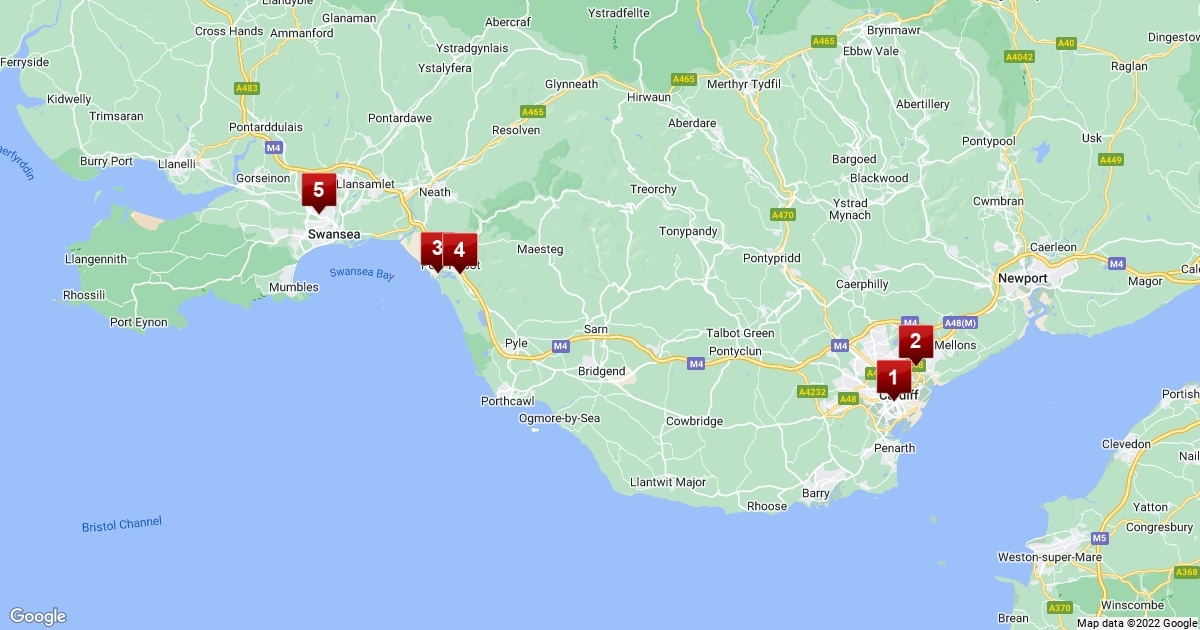The width and height of the screenshot is (1200, 630).
Task: Click the Barry town label
Action: click(816, 493)
